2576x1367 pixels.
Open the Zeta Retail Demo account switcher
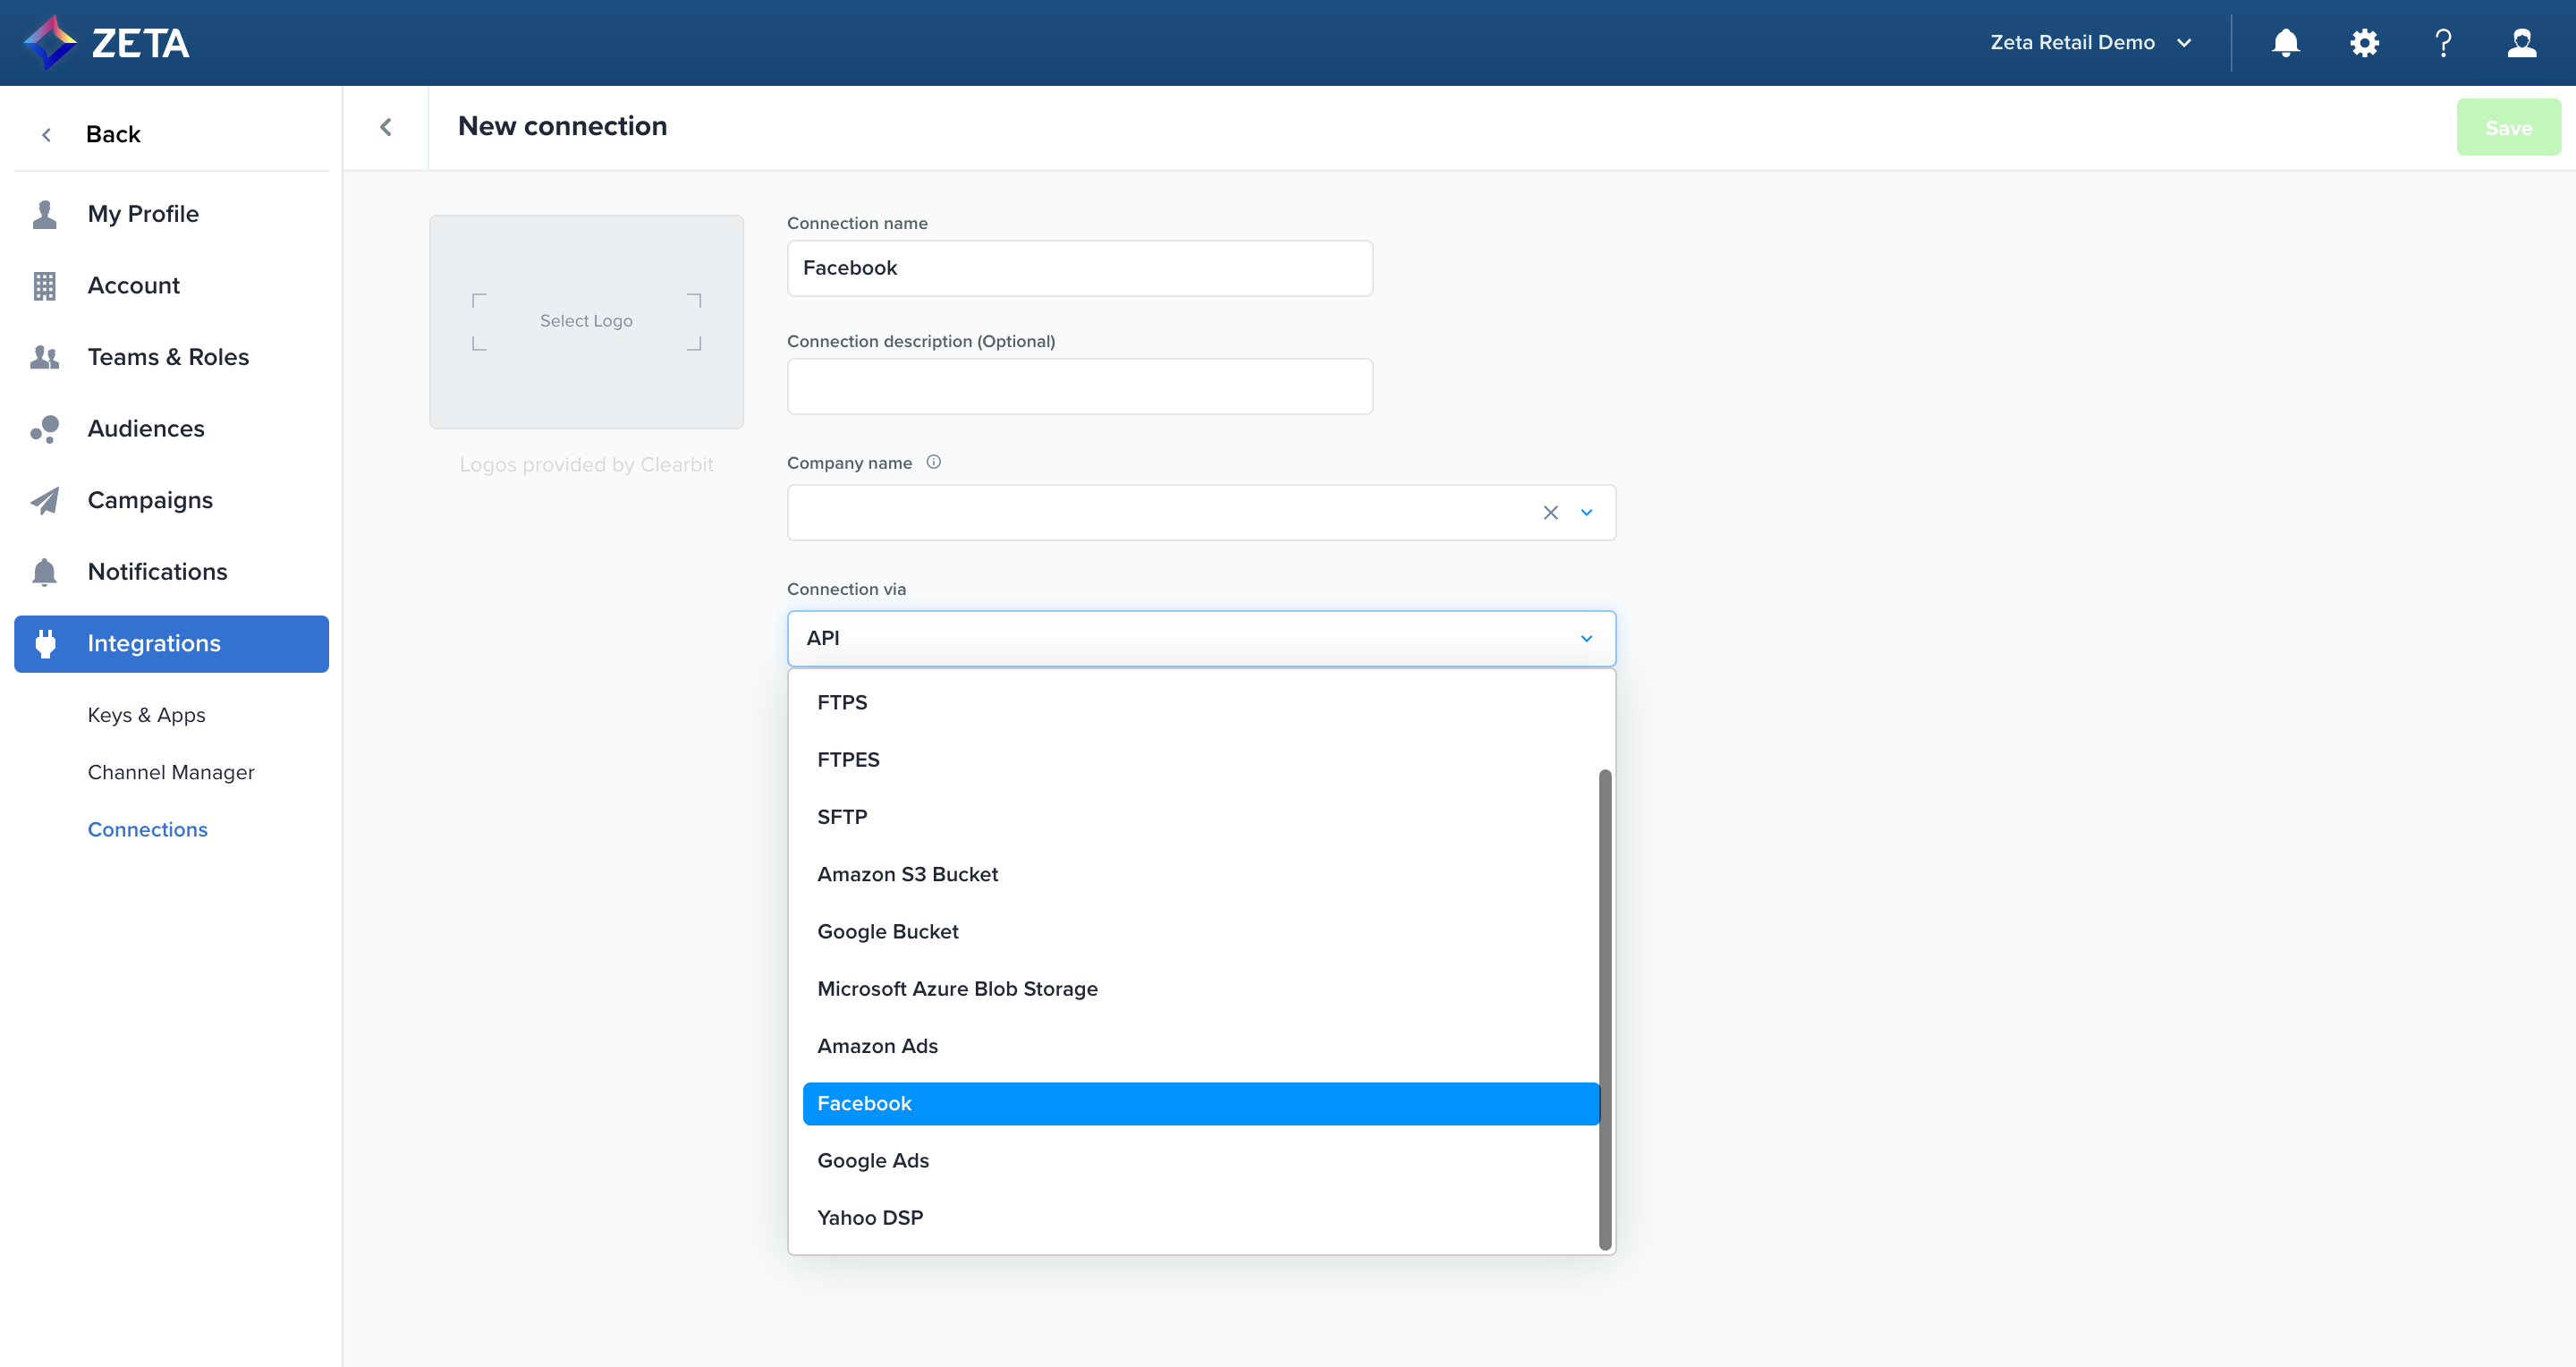[2090, 43]
